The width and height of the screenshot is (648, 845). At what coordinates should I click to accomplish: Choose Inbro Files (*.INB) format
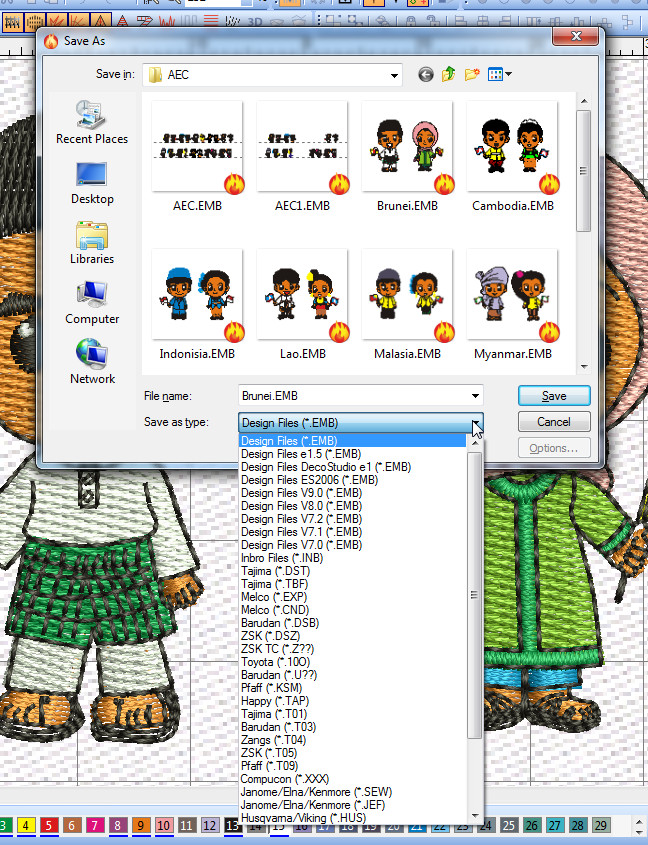coord(353,558)
